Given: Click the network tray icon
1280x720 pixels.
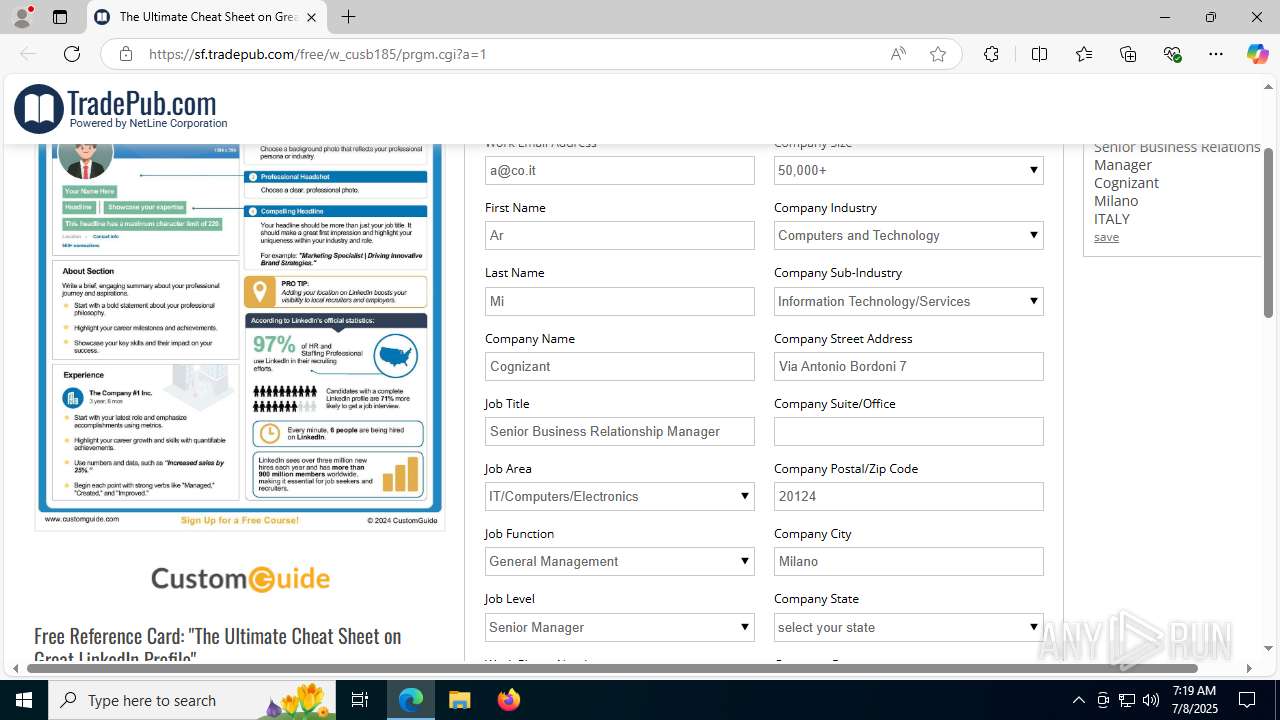Looking at the screenshot, I should [1127, 700].
